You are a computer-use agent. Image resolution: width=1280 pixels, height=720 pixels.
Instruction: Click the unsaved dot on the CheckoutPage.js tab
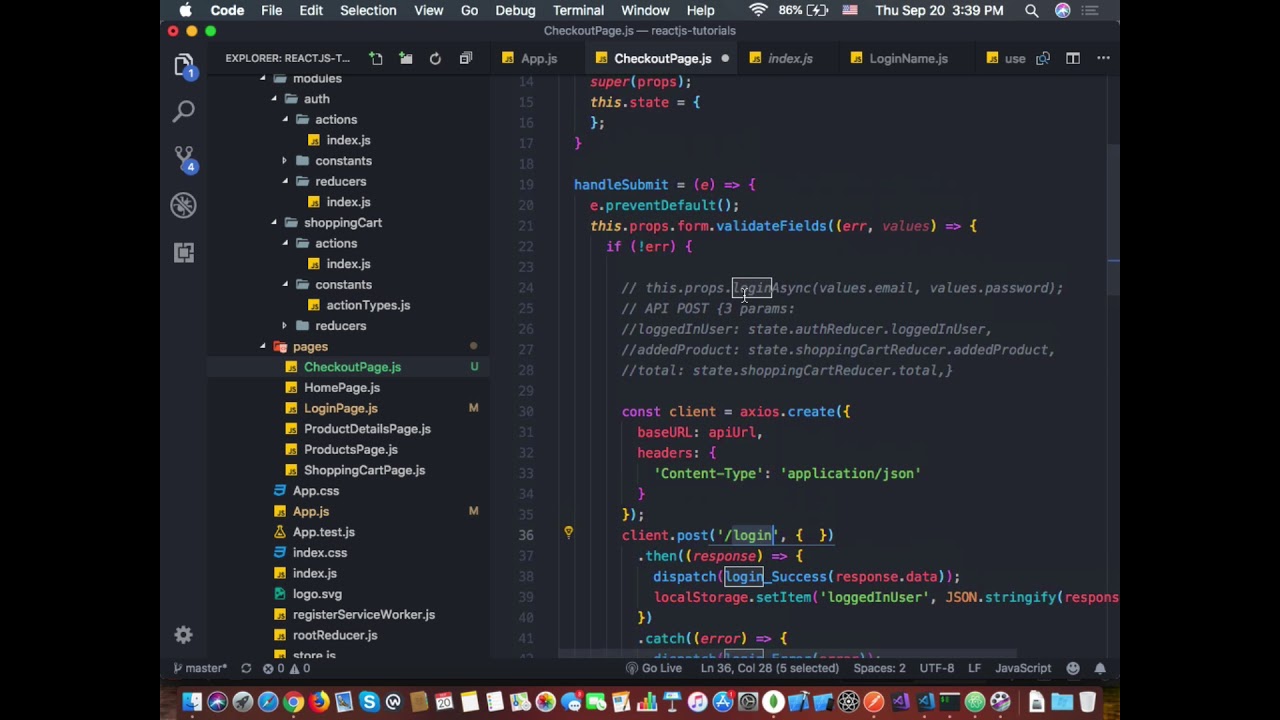725,58
